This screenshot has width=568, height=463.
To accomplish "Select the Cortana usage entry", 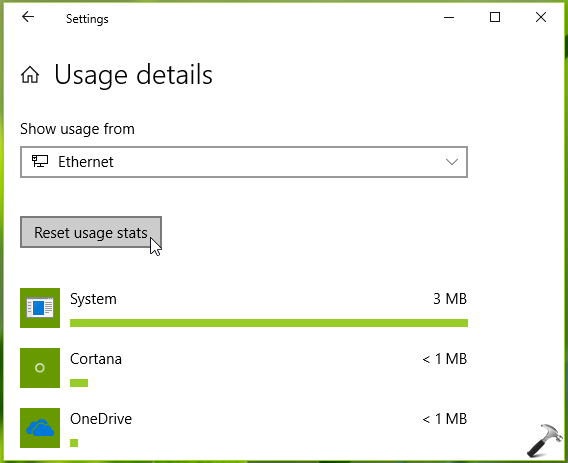I will click(x=244, y=368).
